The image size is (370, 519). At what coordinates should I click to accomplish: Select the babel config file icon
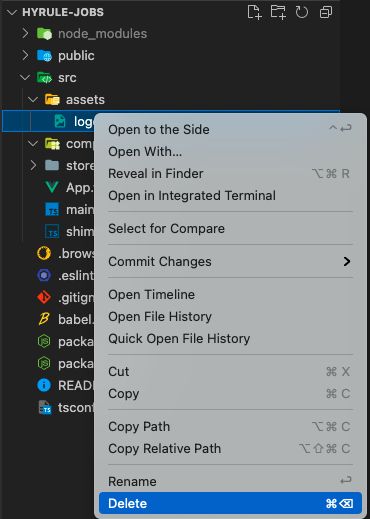(x=44, y=319)
